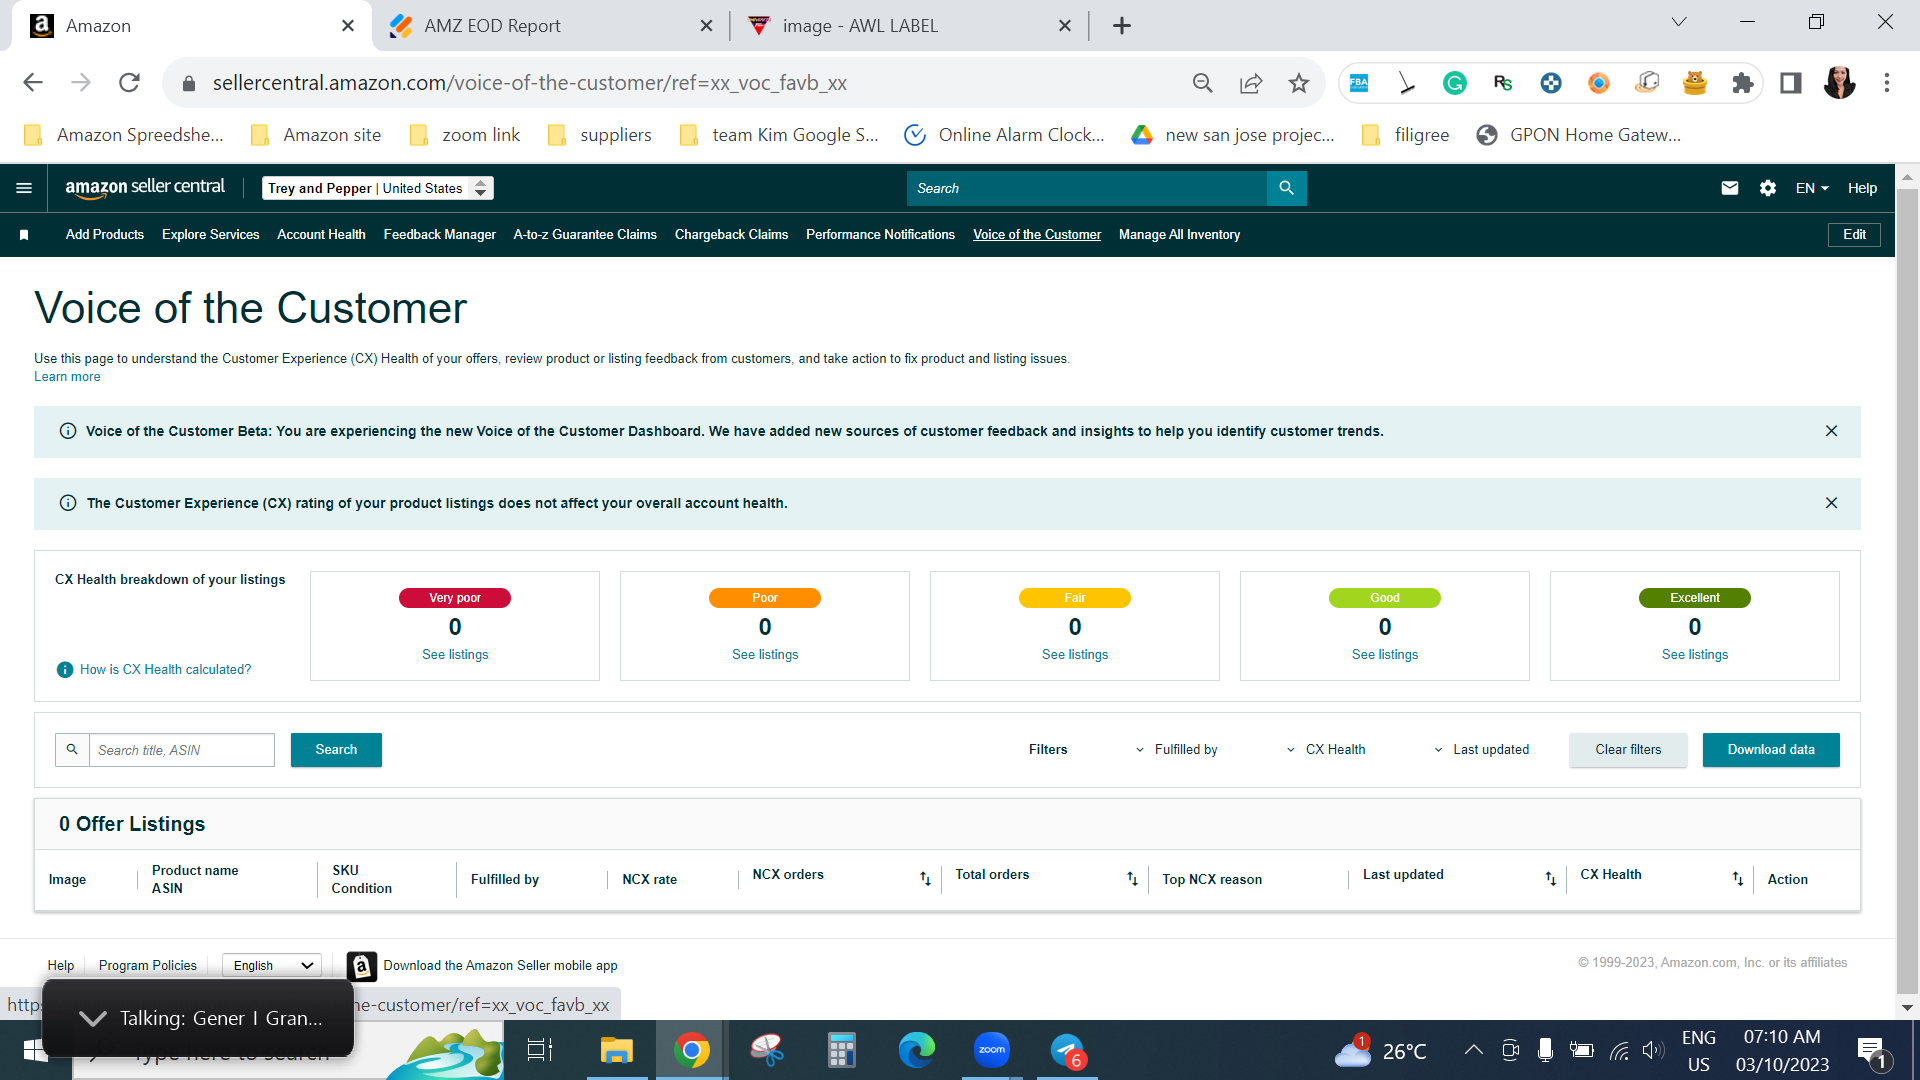Viewport: 1920px width, 1080px height.
Task: See listings under Very poor
Action: (x=455, y=655)
